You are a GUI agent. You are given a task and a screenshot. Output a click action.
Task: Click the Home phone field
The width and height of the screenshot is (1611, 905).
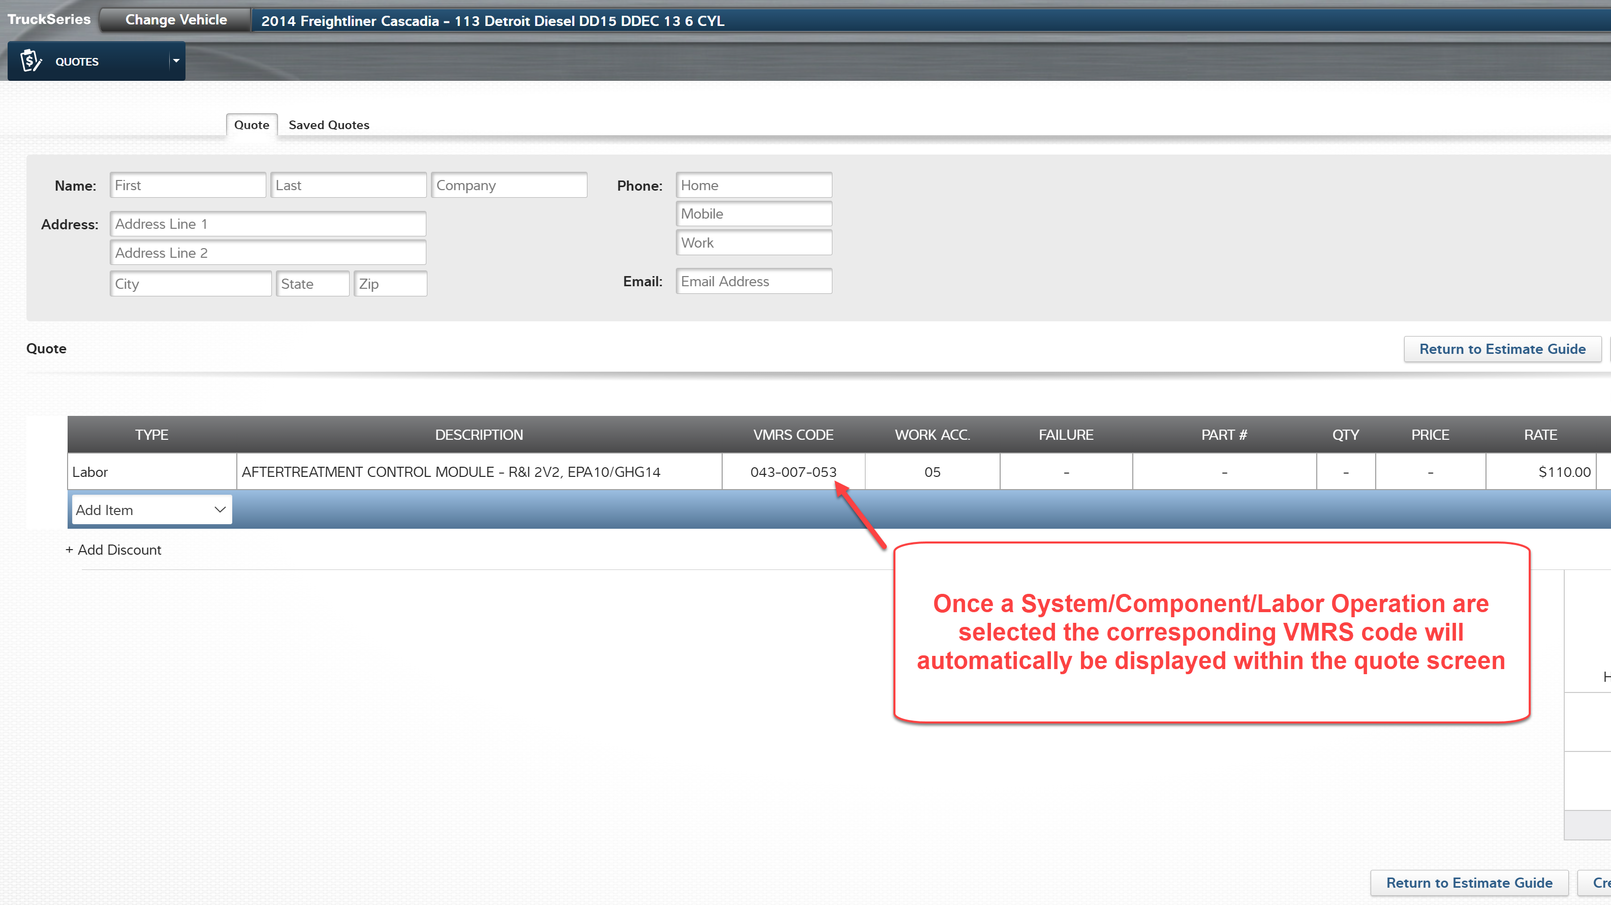(x=753, y=185)
